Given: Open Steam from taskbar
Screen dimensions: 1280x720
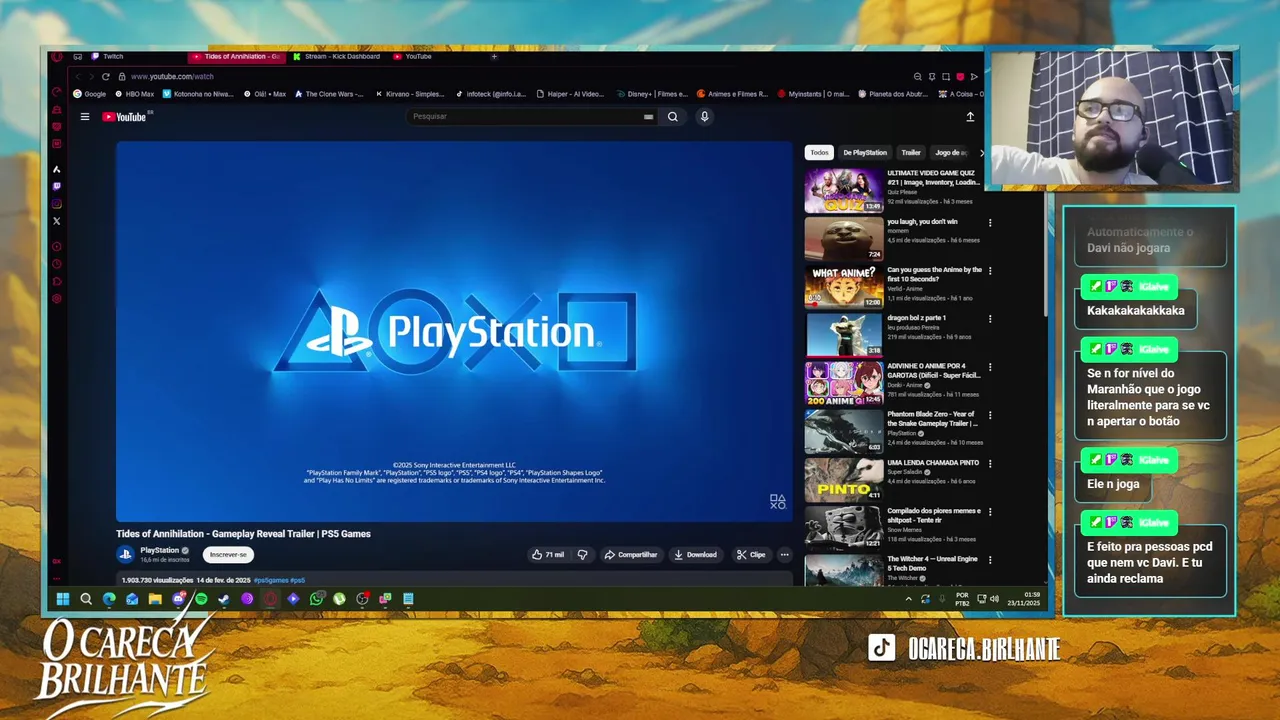Looking at the screenshot, I should pos(224,599).
